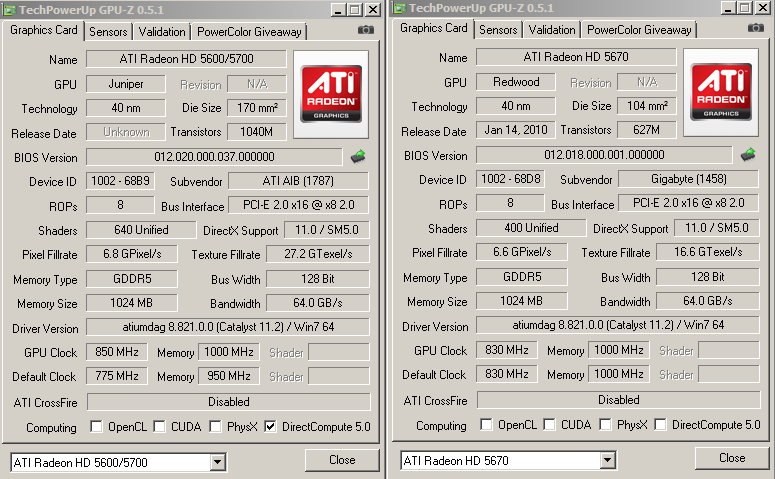Image resolution: width=775 pixels, height=479 pixels.
Task: Click the ATI CrossFire Disabled field in the right window
Action: click(619, 400)
